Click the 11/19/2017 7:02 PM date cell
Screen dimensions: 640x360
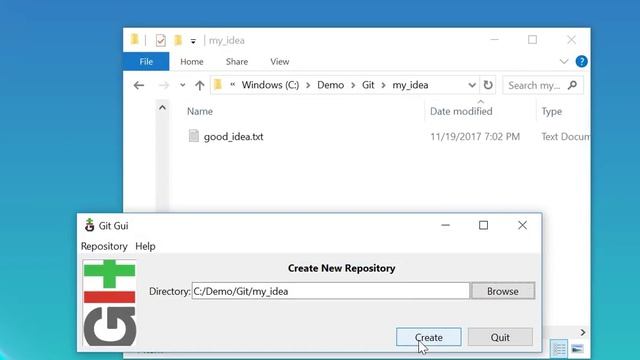point(475,136)
